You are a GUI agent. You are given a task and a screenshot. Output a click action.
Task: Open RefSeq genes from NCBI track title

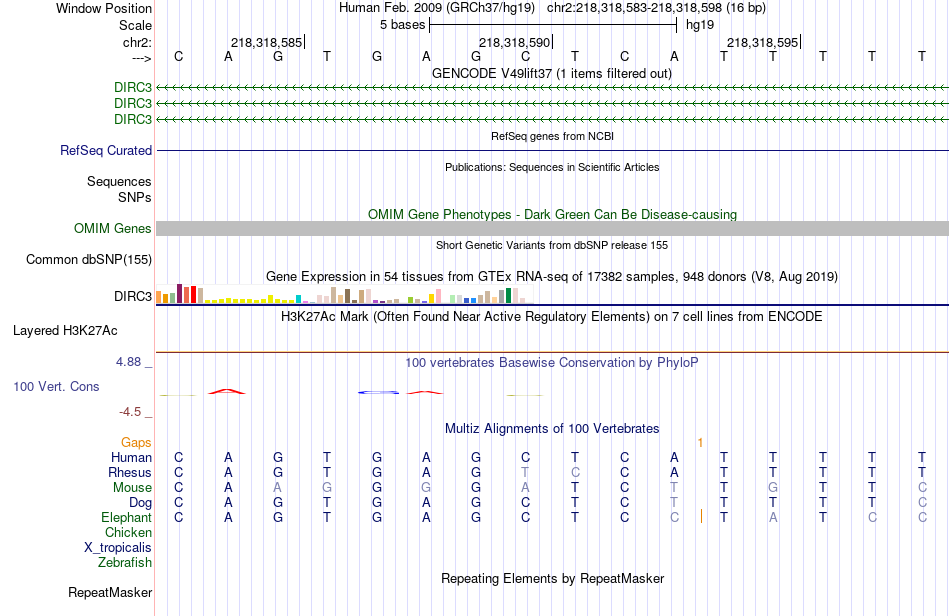click(x=552, y=136)
